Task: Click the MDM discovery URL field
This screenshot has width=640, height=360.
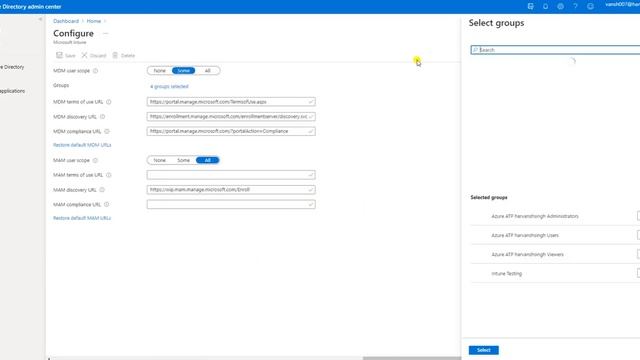Action: pos(231,117)
